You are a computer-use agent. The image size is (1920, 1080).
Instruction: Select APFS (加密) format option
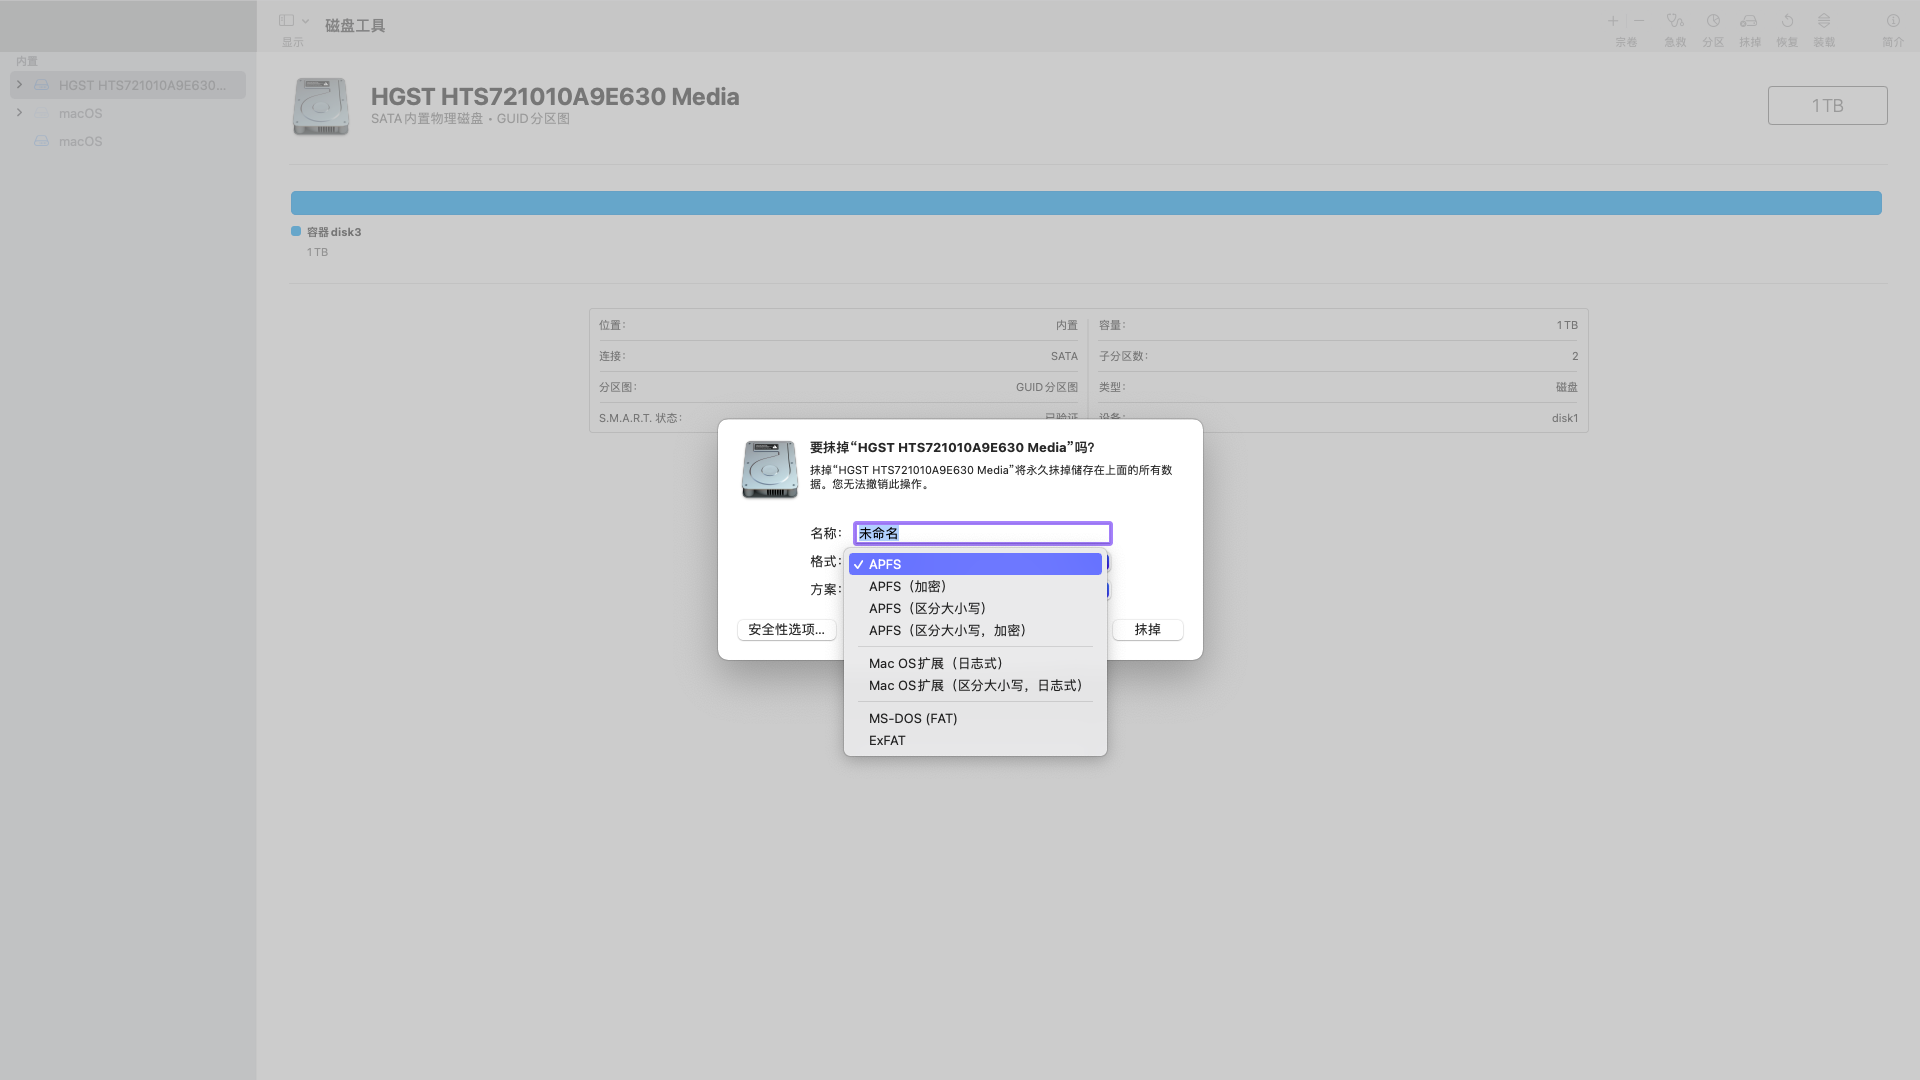click(x=907, y=587)
